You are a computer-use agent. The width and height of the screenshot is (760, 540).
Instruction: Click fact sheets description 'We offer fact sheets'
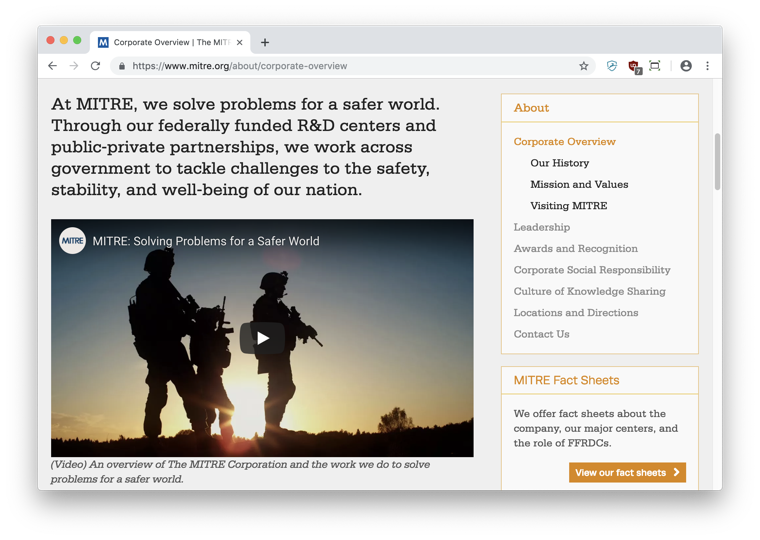[x=596, y=429]
